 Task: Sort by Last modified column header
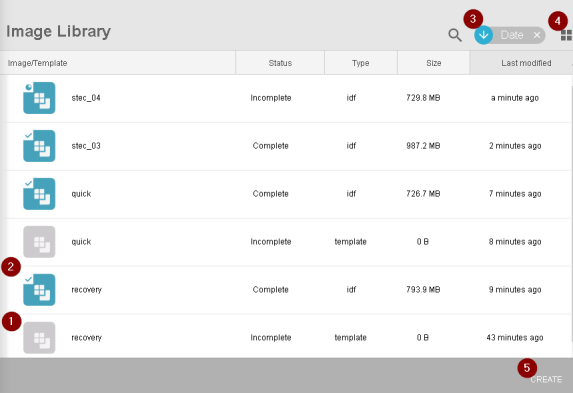[526, 63]
